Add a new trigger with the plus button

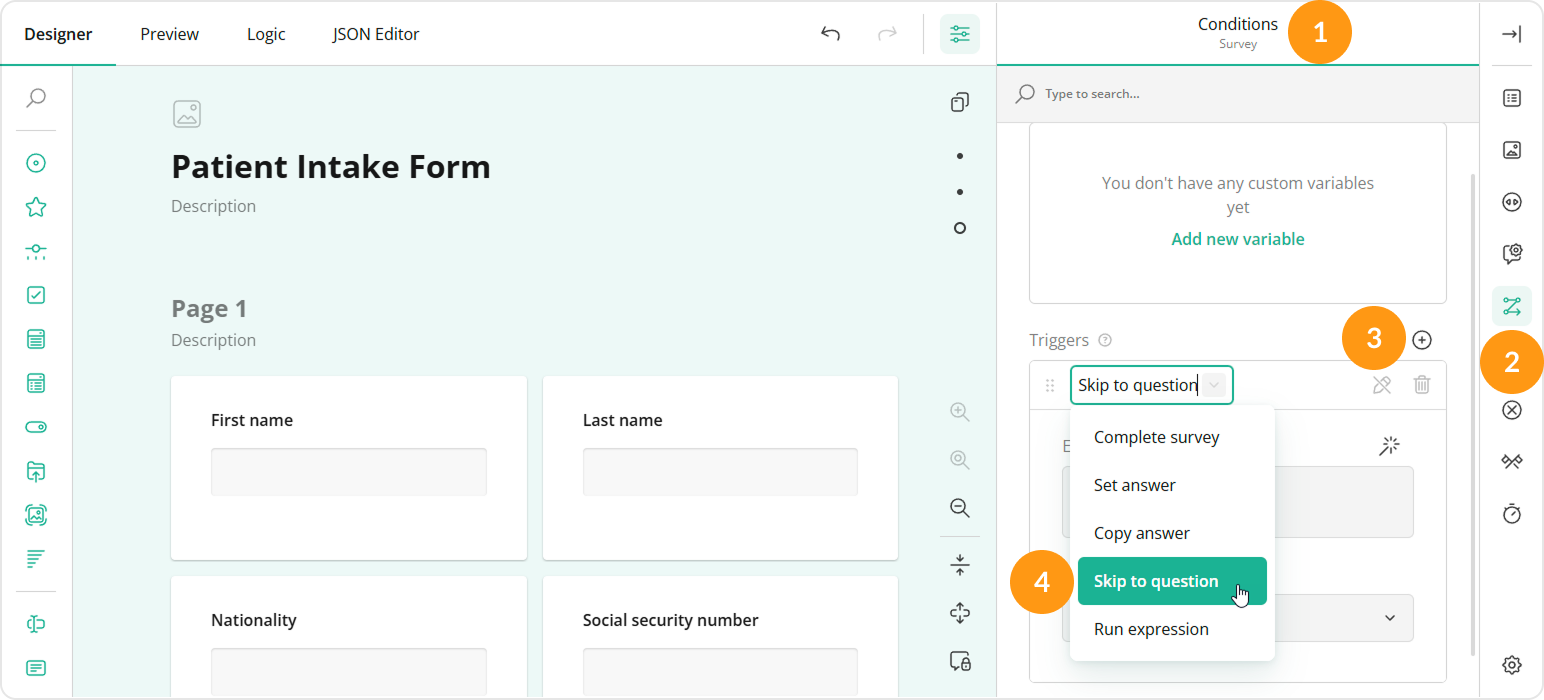[1422, 339]
